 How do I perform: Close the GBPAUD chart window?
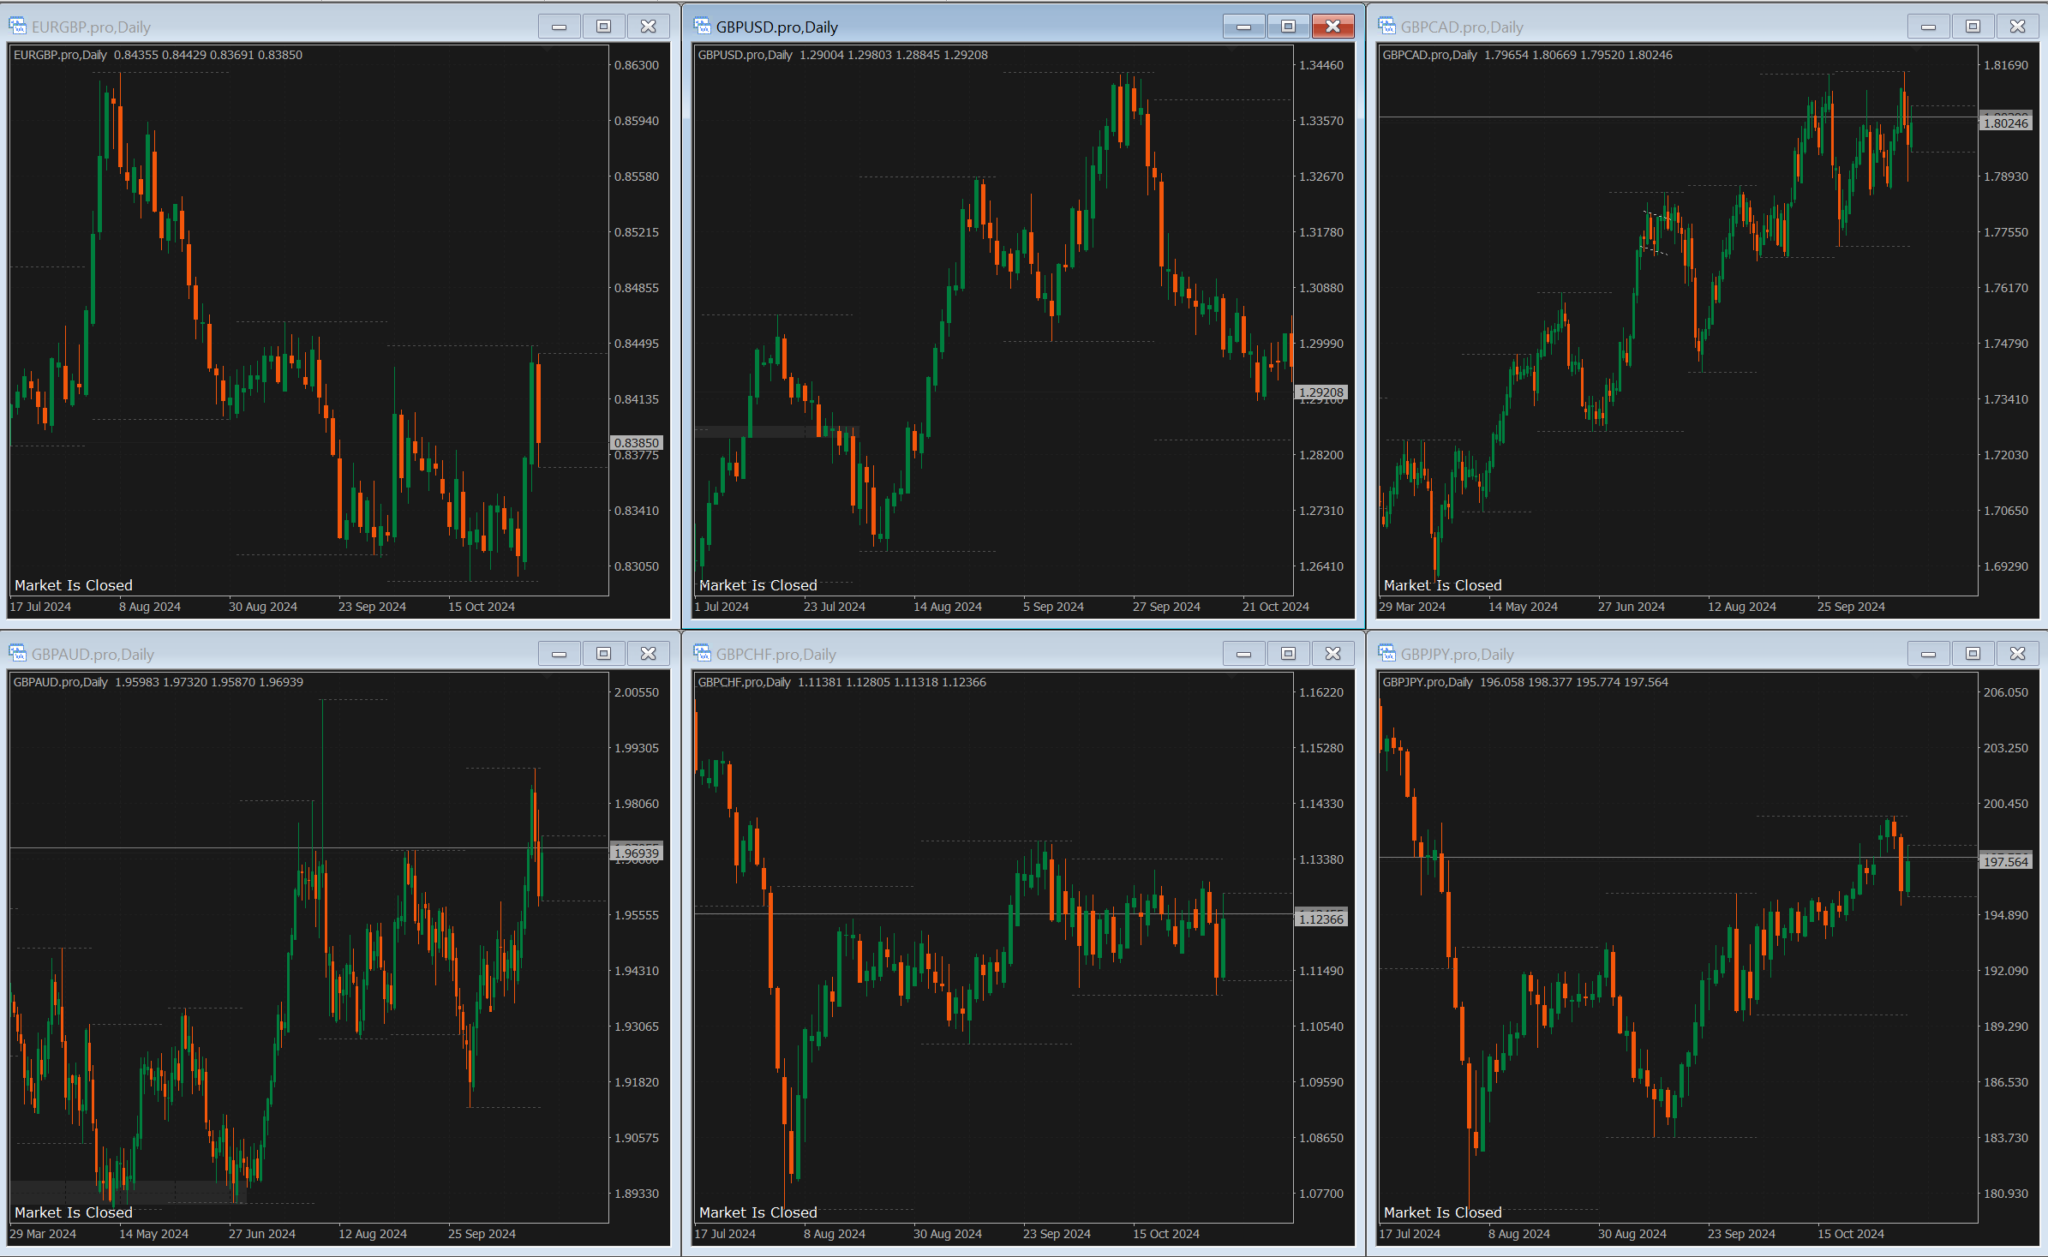[648, 654]
